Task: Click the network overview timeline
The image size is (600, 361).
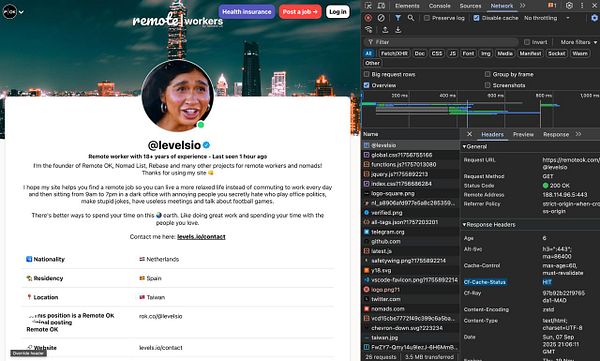Action: click(x=481, y=110)
